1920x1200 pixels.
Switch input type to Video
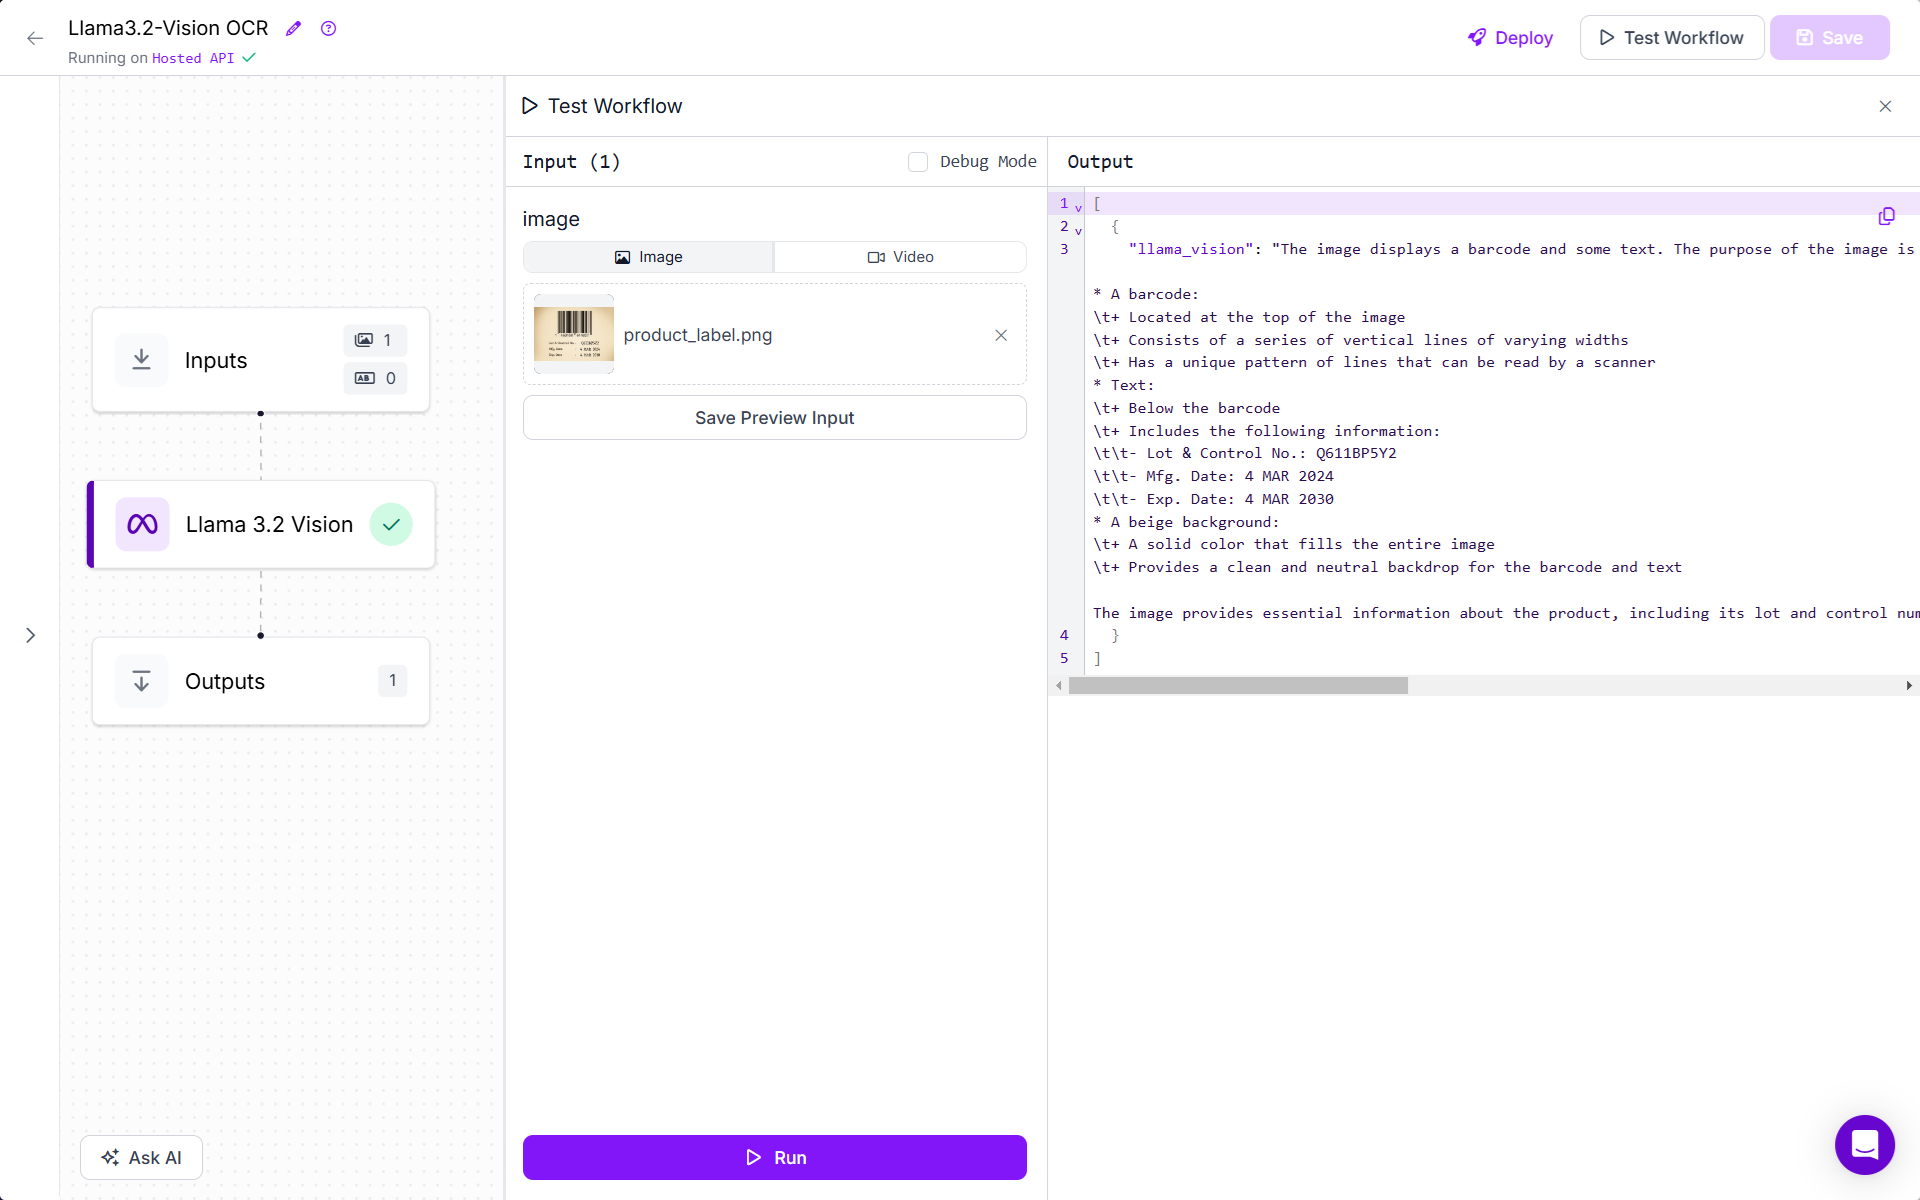tap(899, 257)
